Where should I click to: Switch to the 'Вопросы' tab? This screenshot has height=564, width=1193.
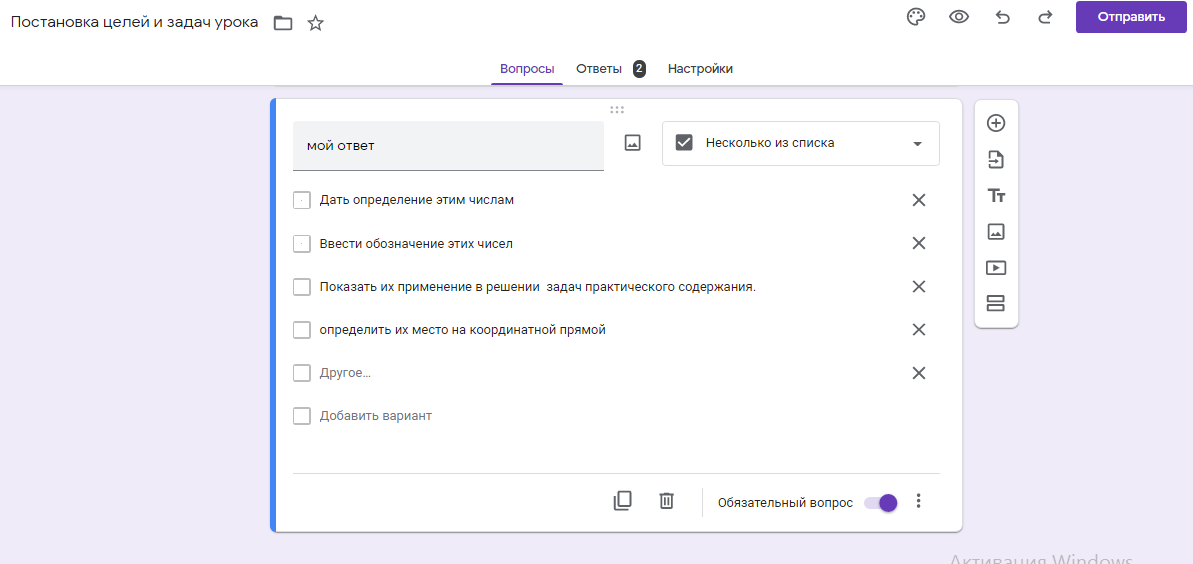[x=527, y=69]
